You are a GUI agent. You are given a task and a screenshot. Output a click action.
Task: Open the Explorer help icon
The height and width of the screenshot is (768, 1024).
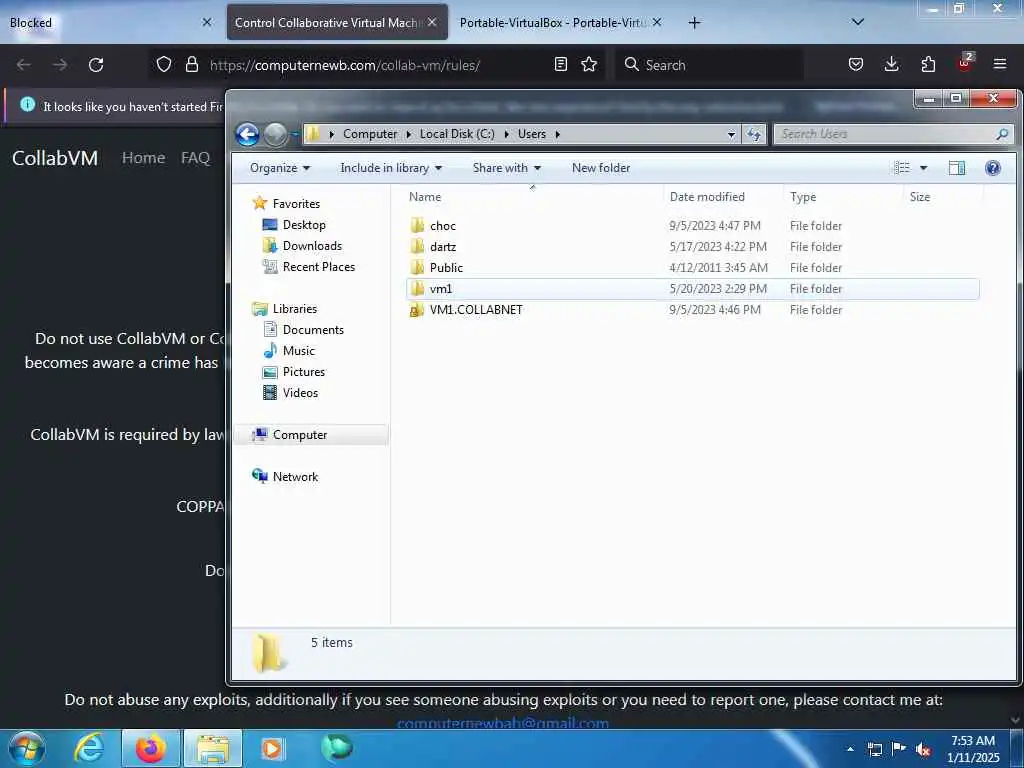(993, 168)
